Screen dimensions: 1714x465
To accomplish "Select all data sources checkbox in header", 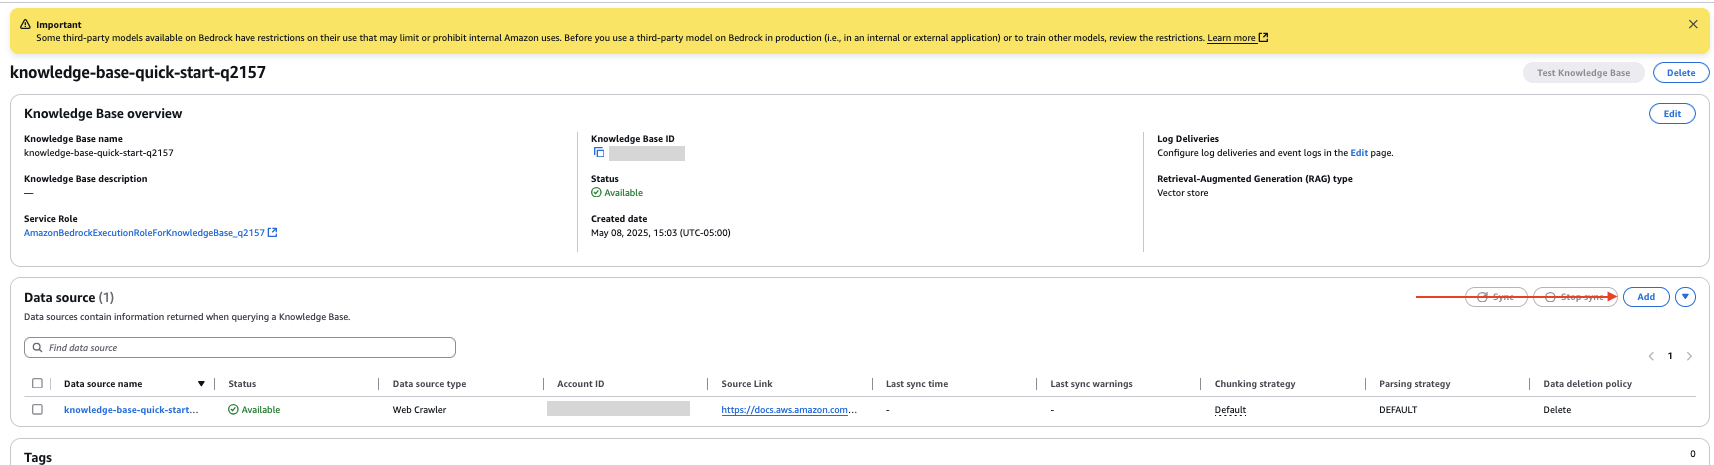I will 37,384.
